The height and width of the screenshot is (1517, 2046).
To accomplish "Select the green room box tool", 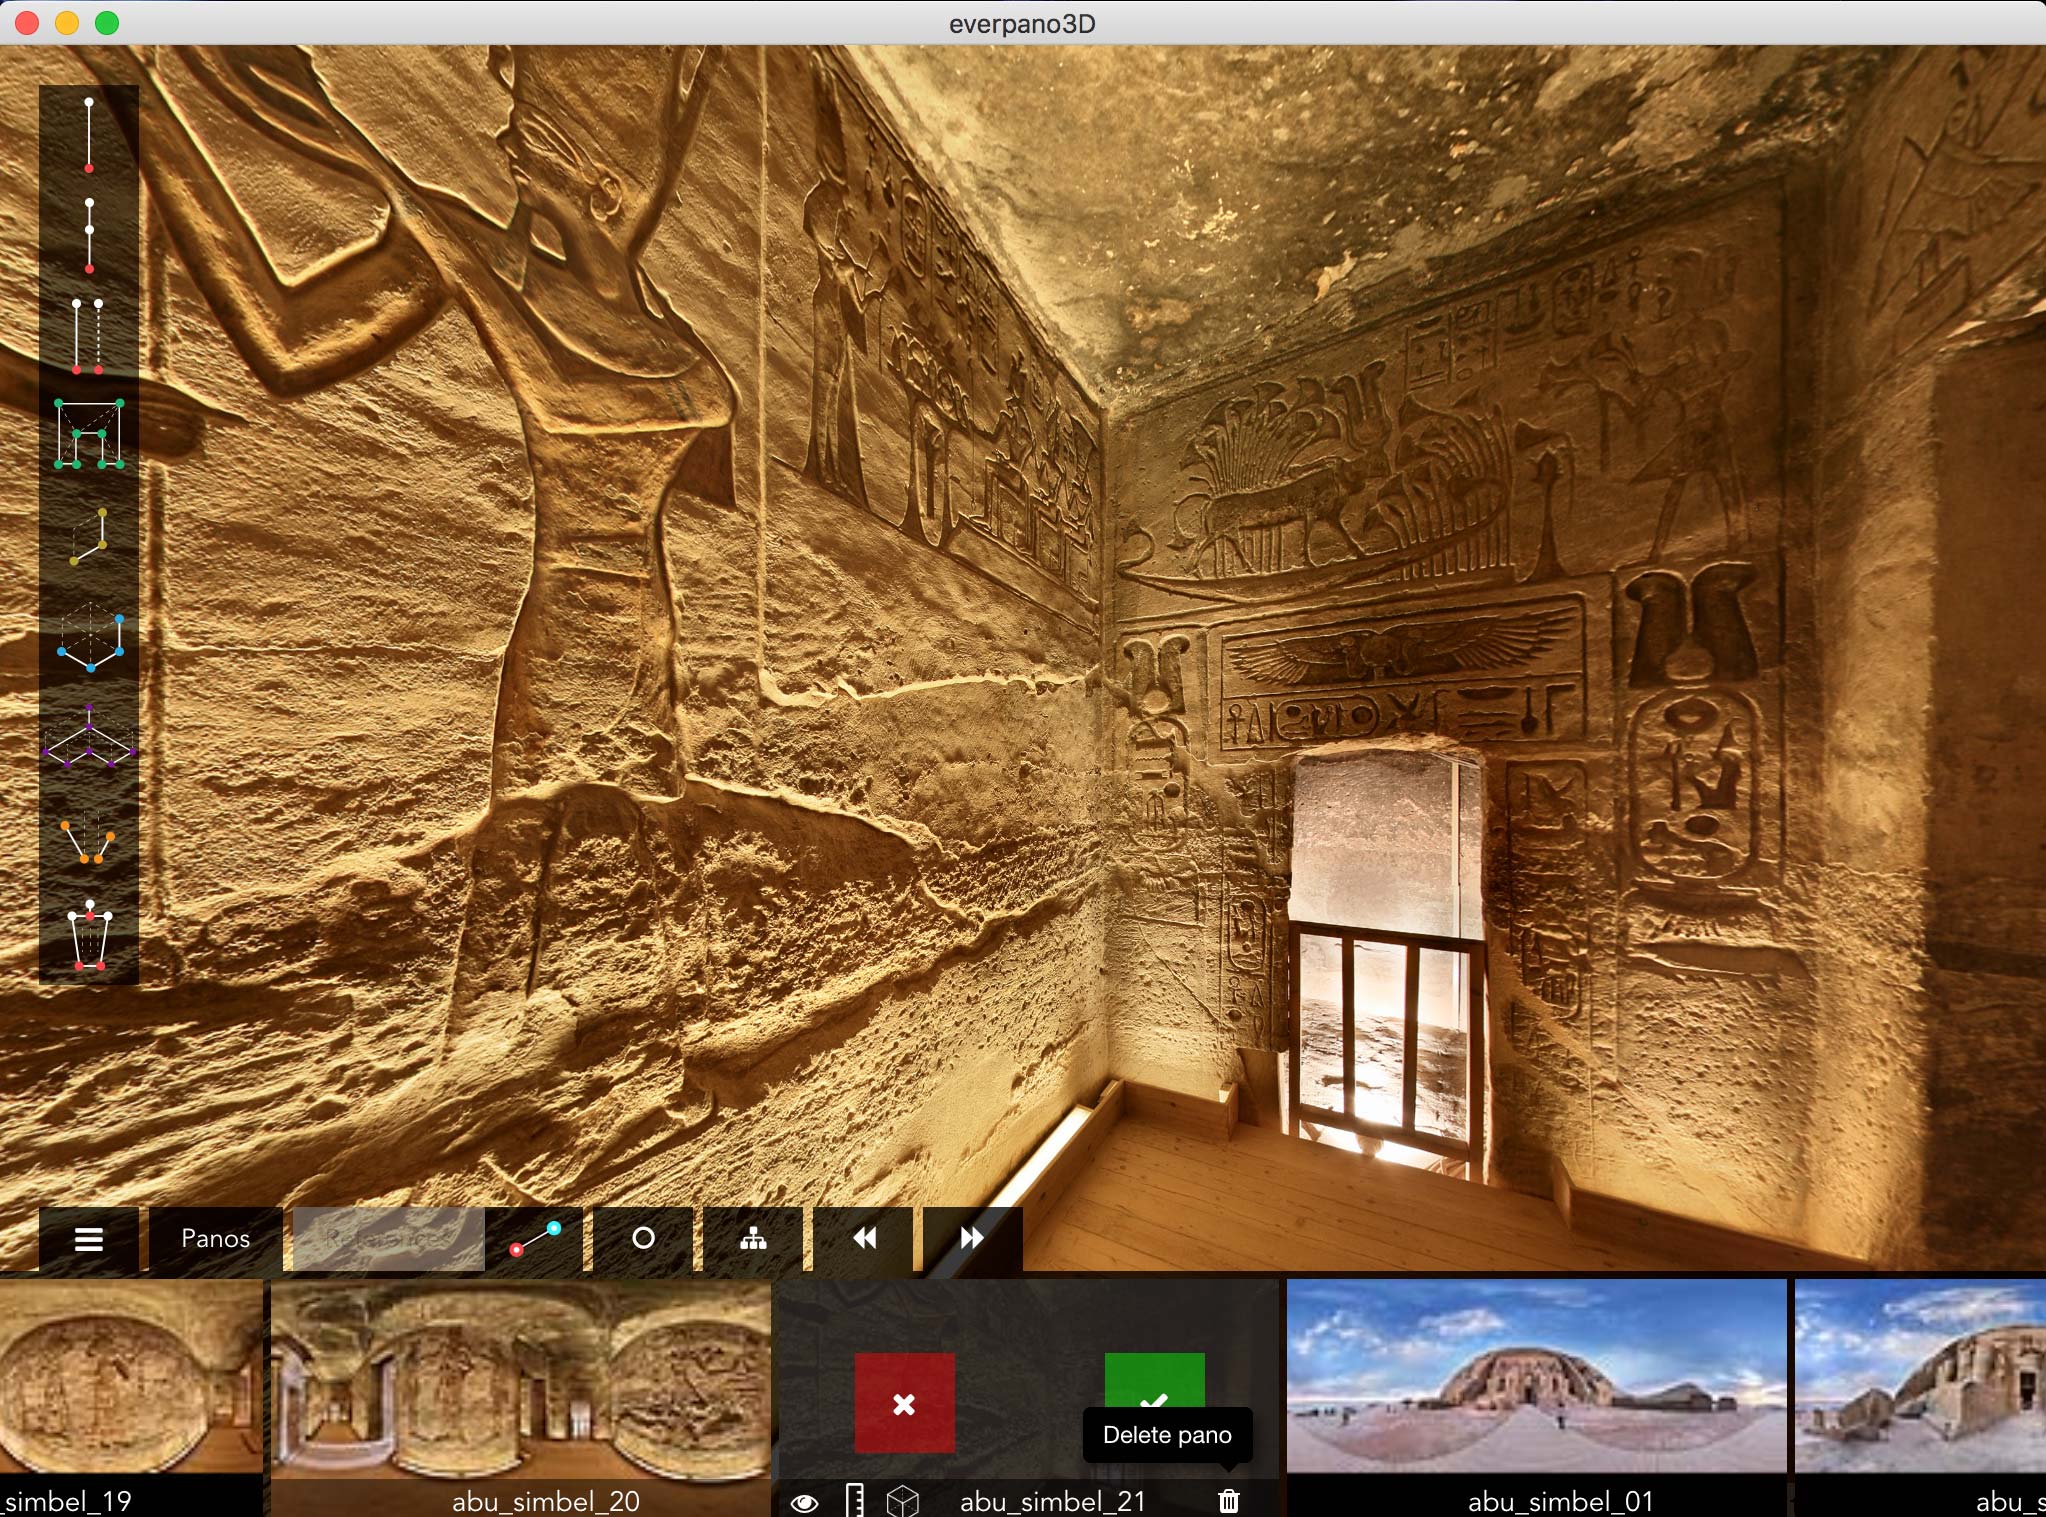I will [x=89, y=434].
